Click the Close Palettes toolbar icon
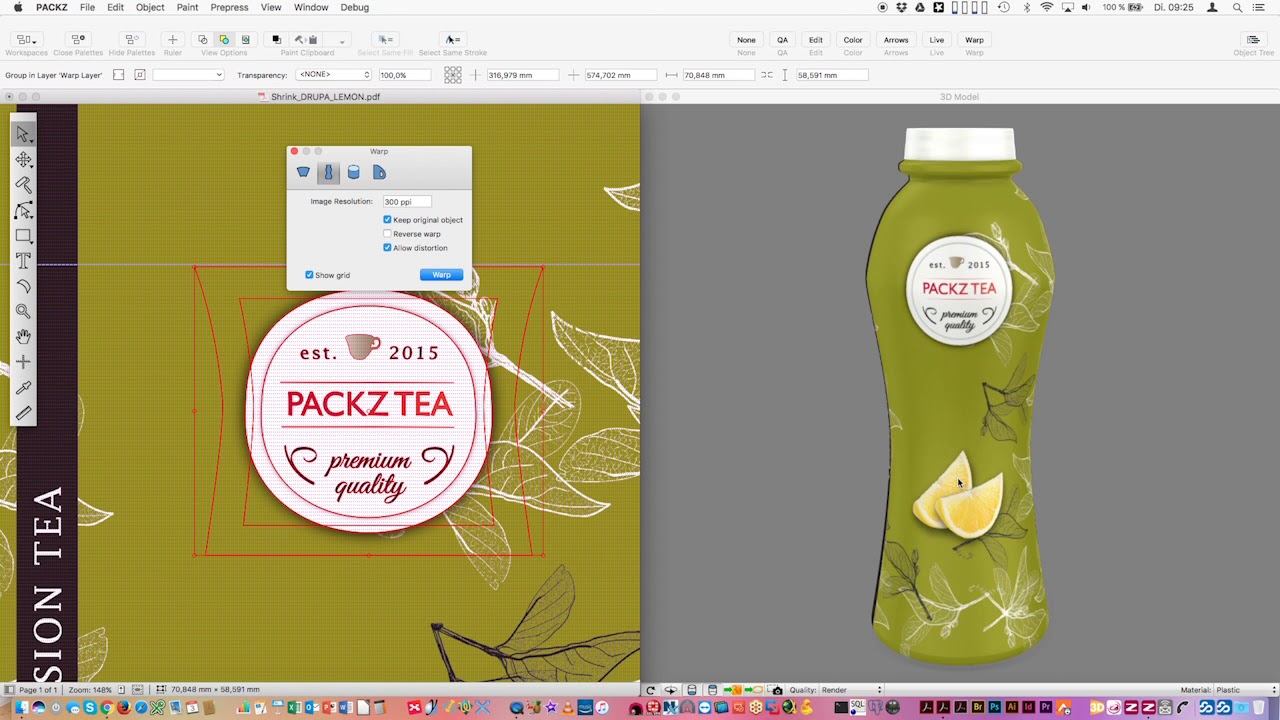This screenshot has width=1280, height=720. [x=78, y=40]
